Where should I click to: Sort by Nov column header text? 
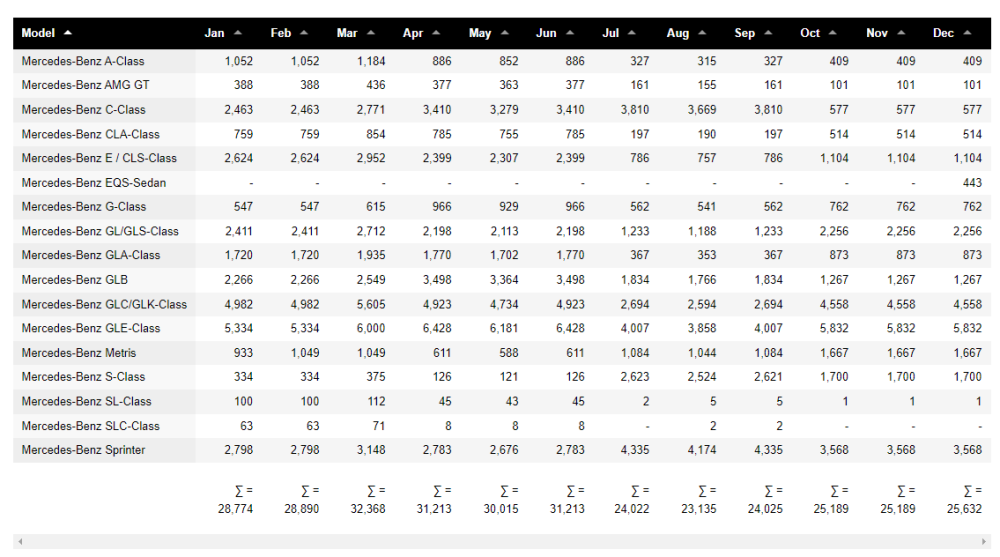pyautogui.click(x=876, y=33)
